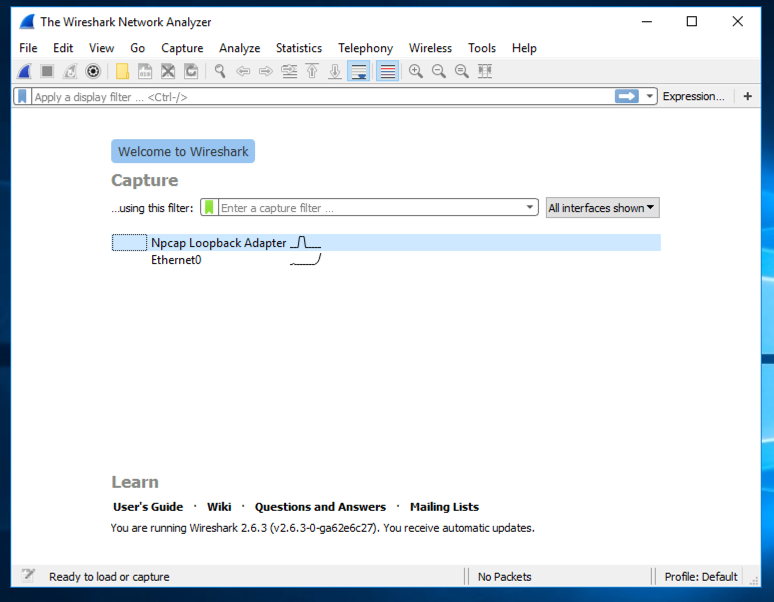Go to specified packet icon
This screenshot has width=774, height=602.
pos(289,72)
